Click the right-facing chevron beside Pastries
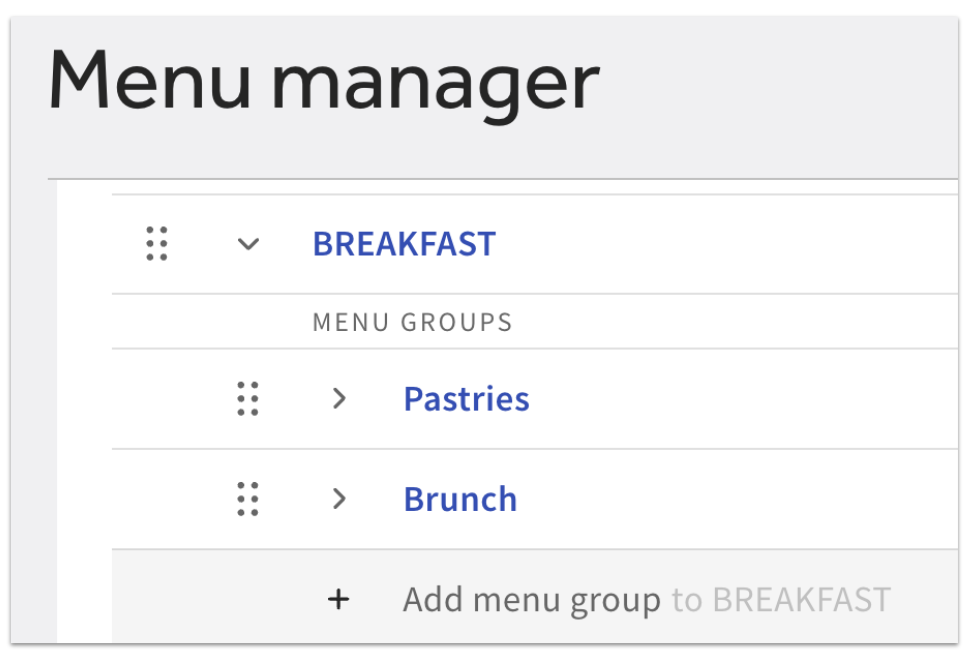 [339, 399]
